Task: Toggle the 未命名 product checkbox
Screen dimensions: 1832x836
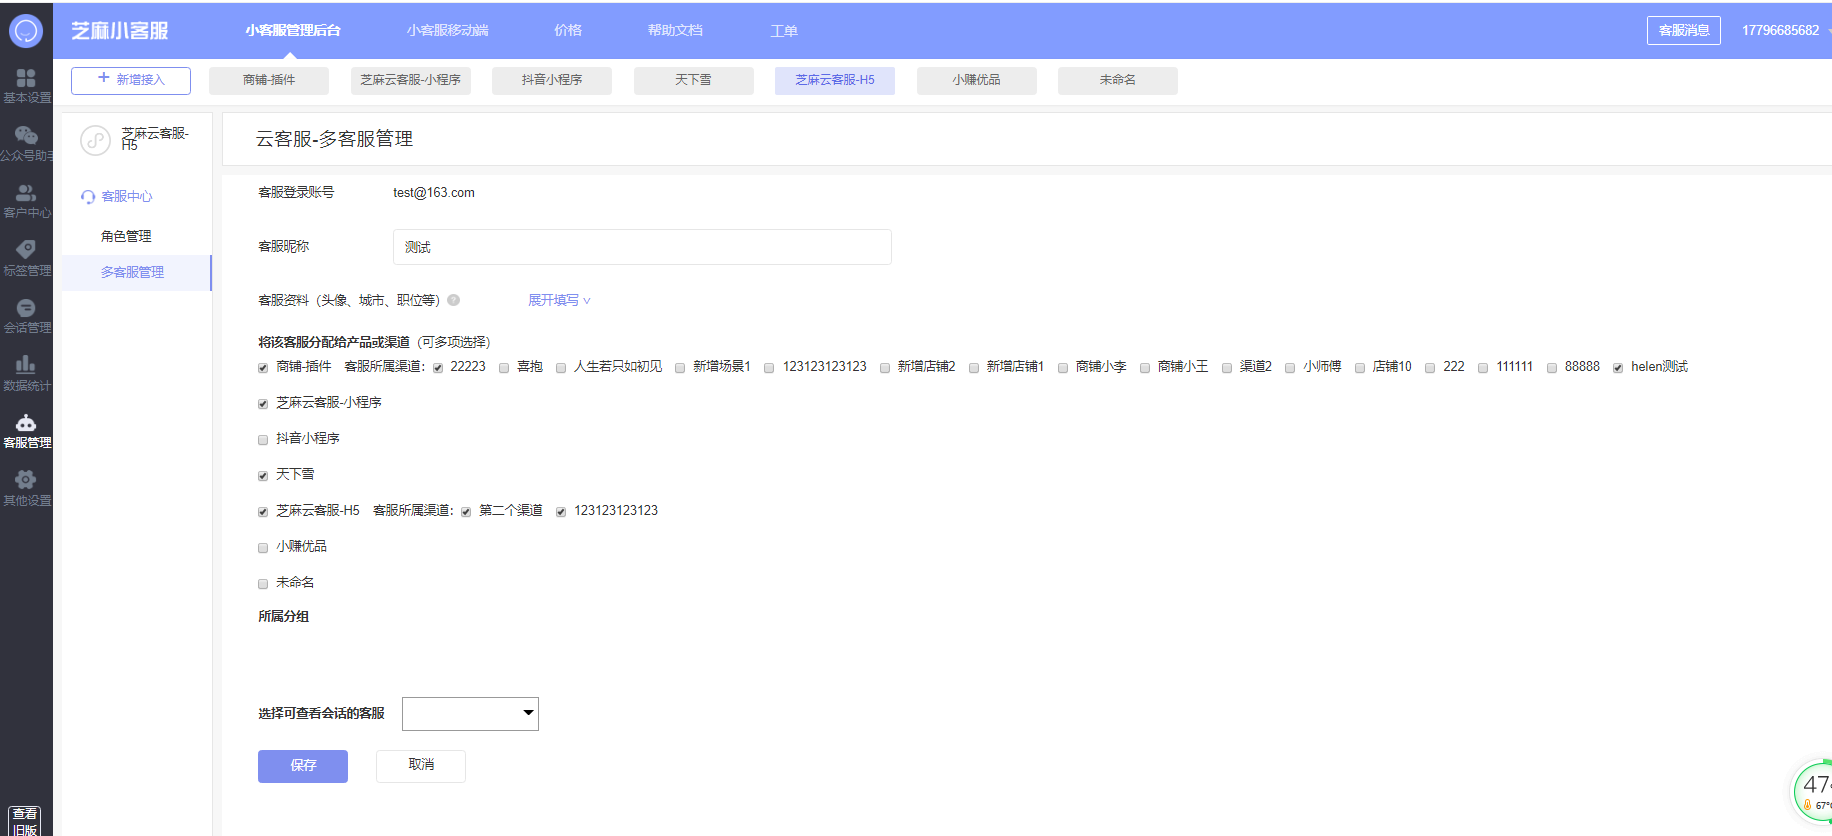Action: pyautogui.click(x=263, y=584)
